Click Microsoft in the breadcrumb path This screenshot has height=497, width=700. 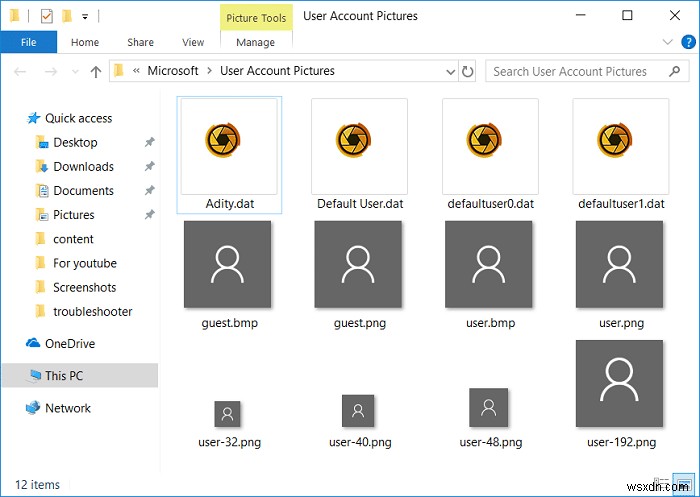tap(173, 71)
